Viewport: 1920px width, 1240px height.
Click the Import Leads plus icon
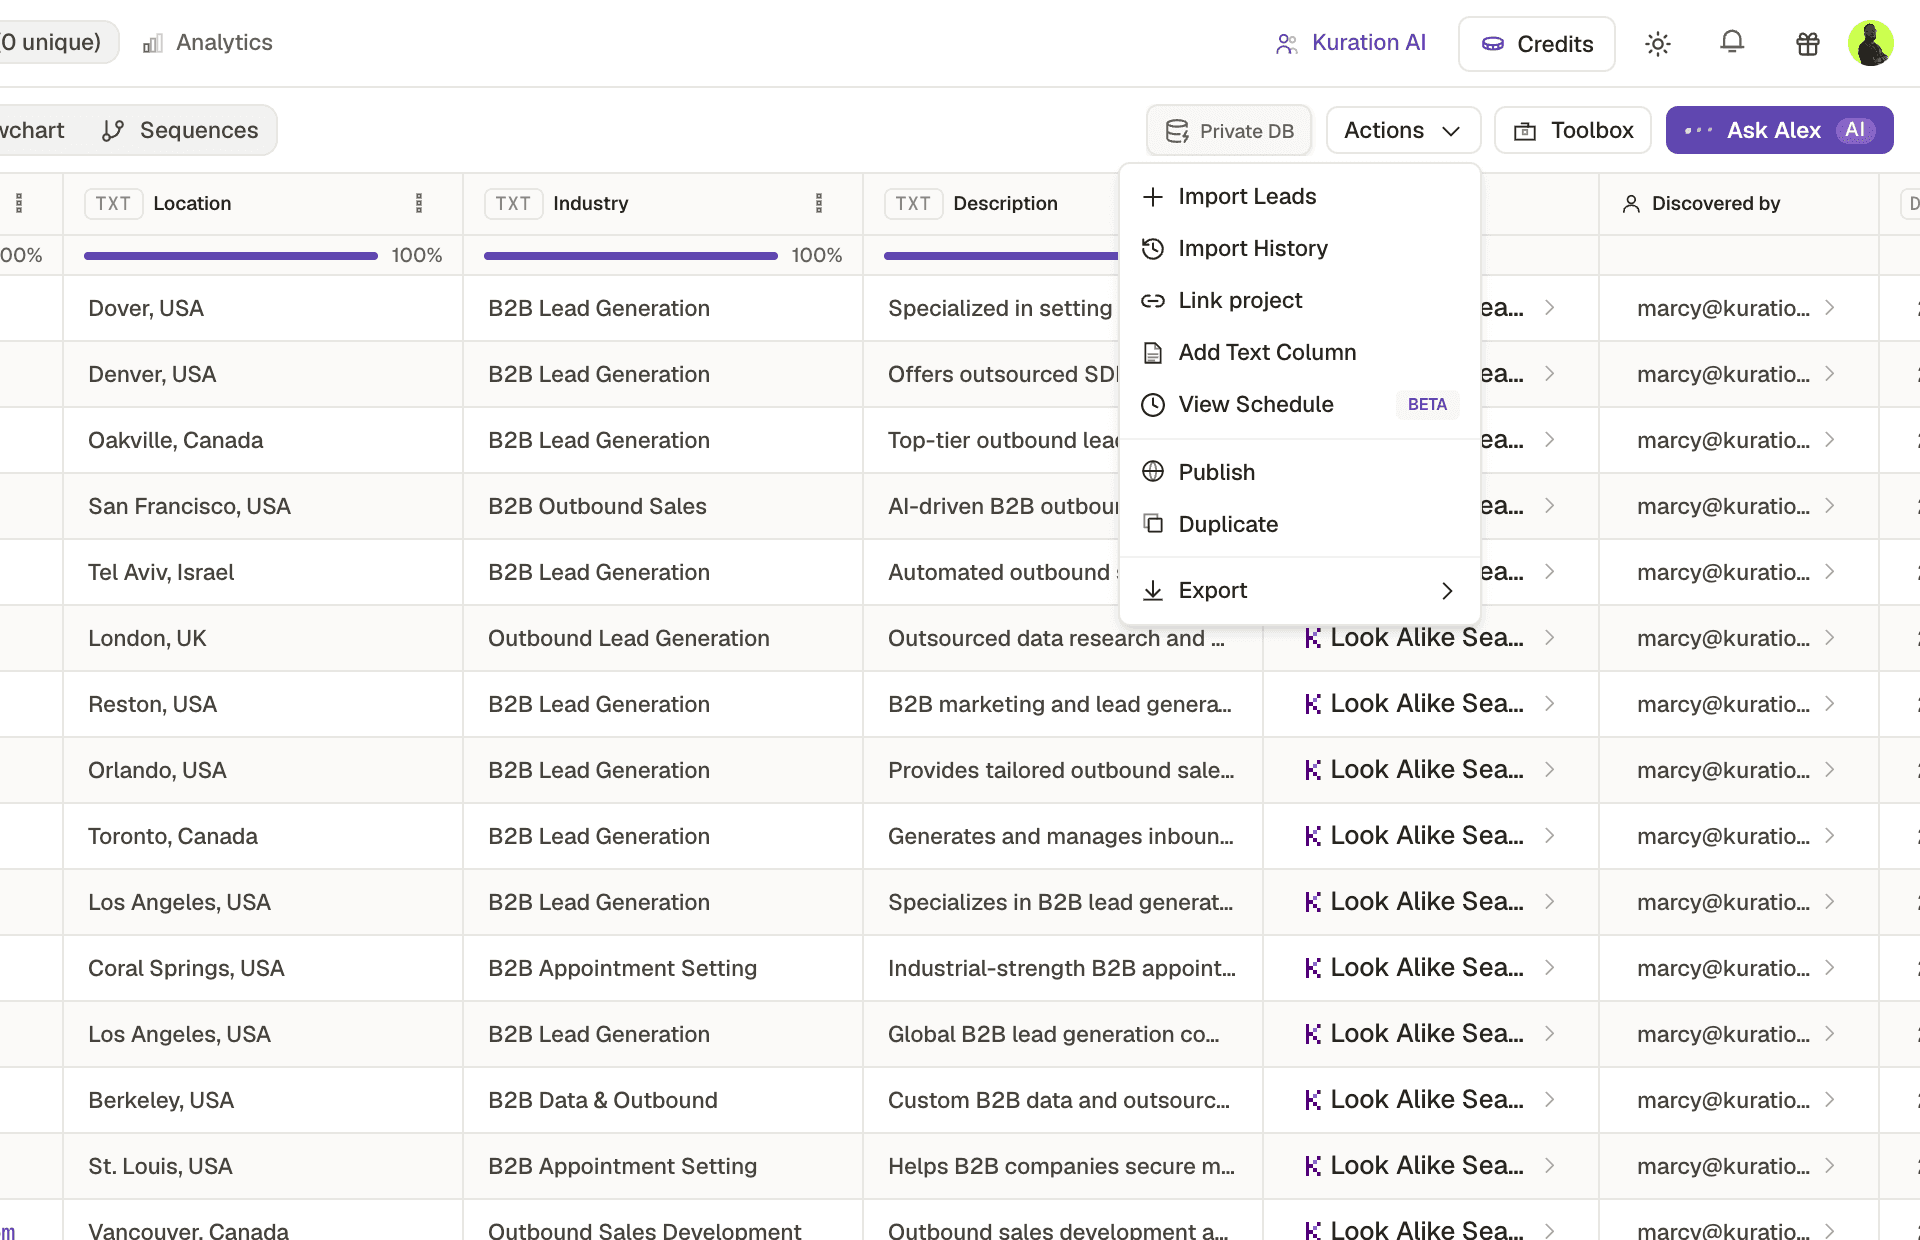1153,197
